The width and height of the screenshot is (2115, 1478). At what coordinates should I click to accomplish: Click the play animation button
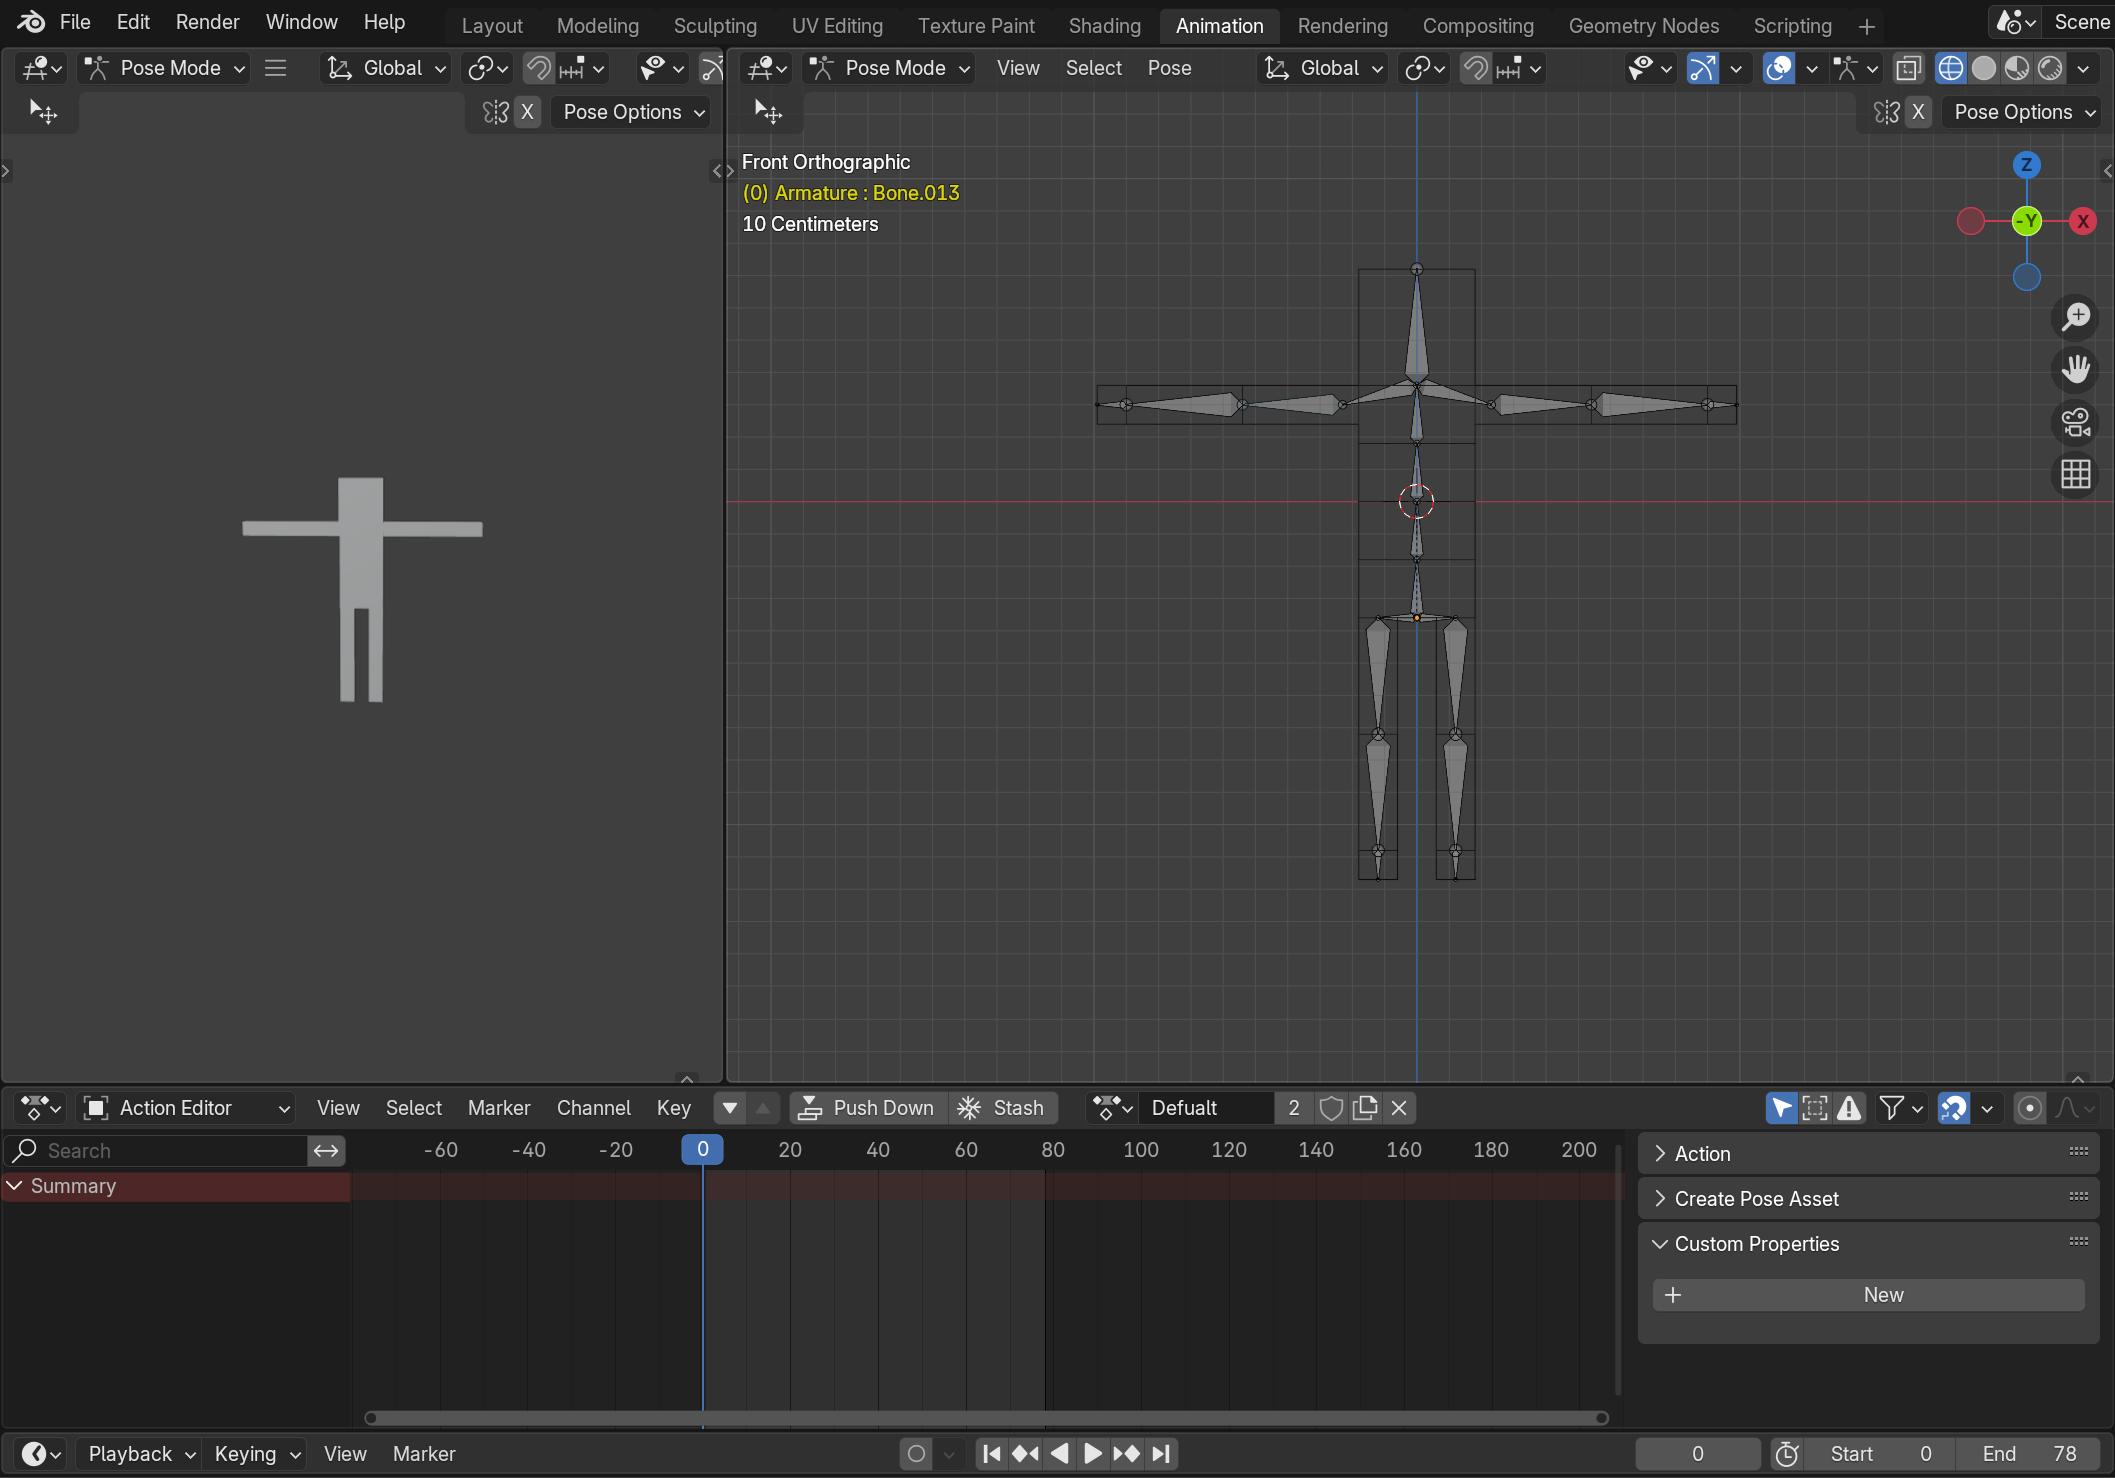[1092, 1454]
